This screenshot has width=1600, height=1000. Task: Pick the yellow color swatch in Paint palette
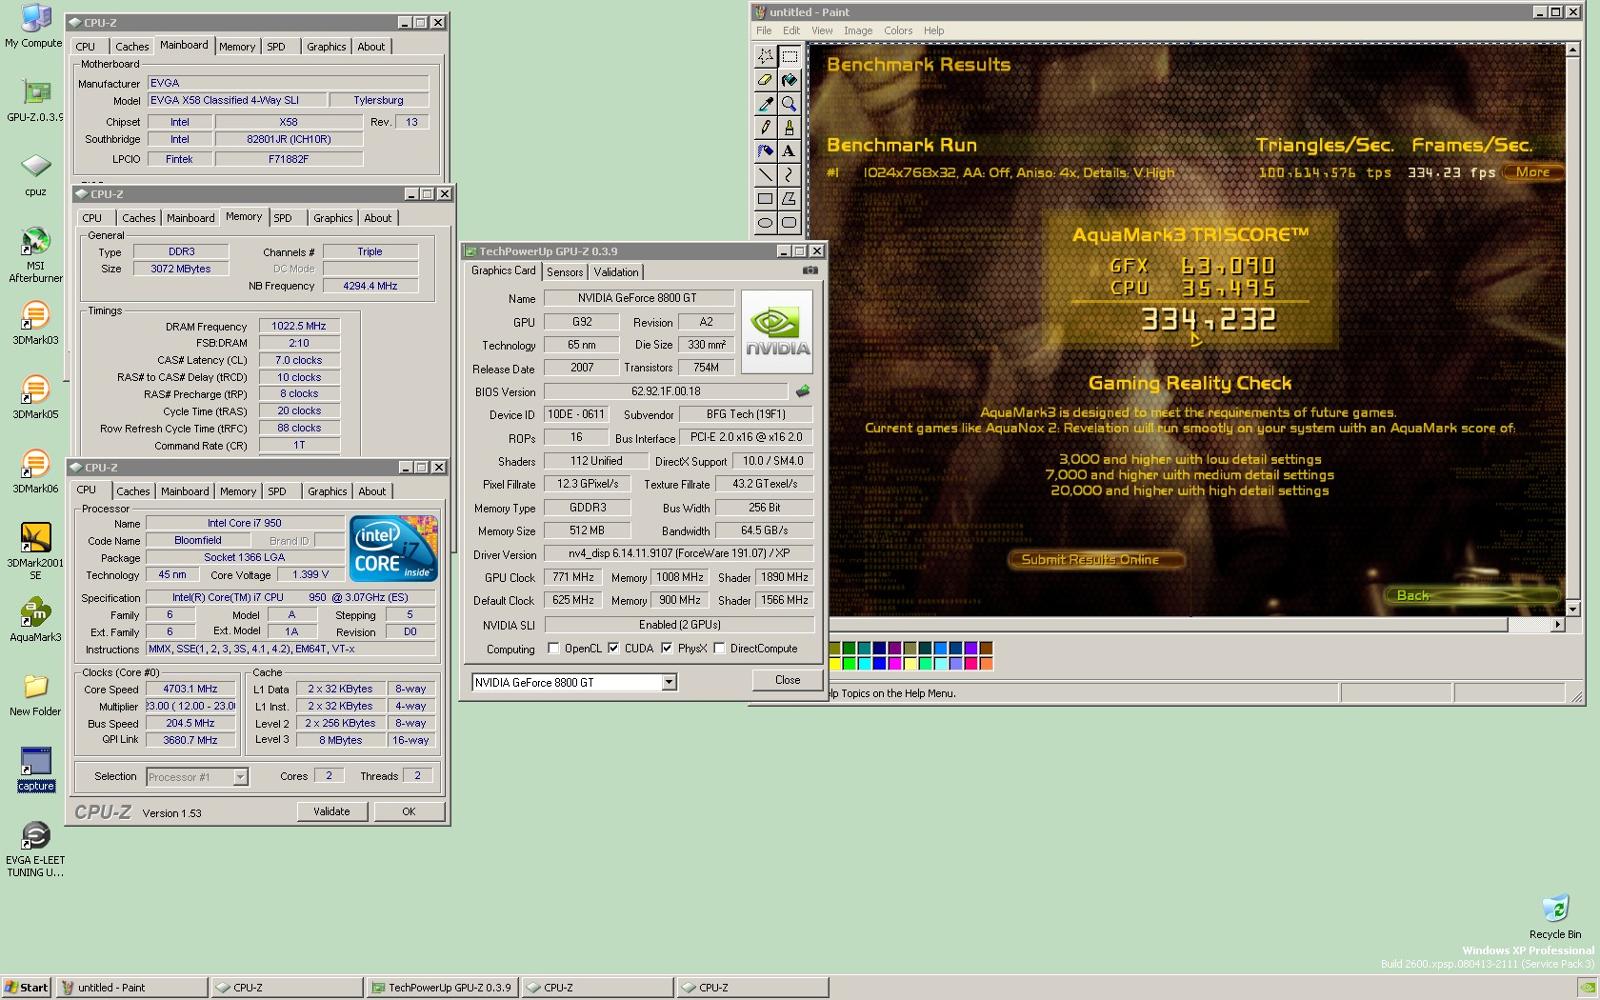click(835, 663)
